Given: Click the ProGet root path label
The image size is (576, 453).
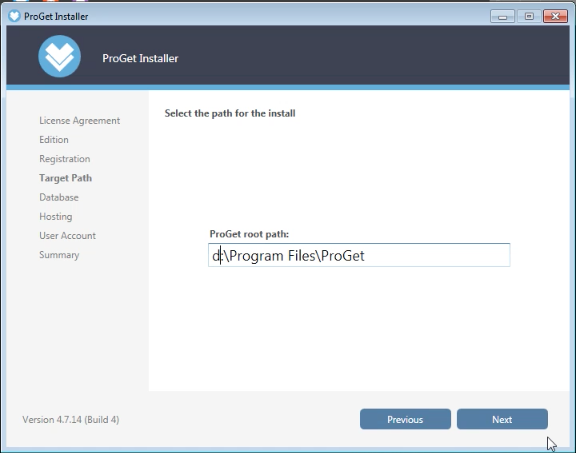Looking at the screenshot, I should pyautogui.click(x=249, y=234).
